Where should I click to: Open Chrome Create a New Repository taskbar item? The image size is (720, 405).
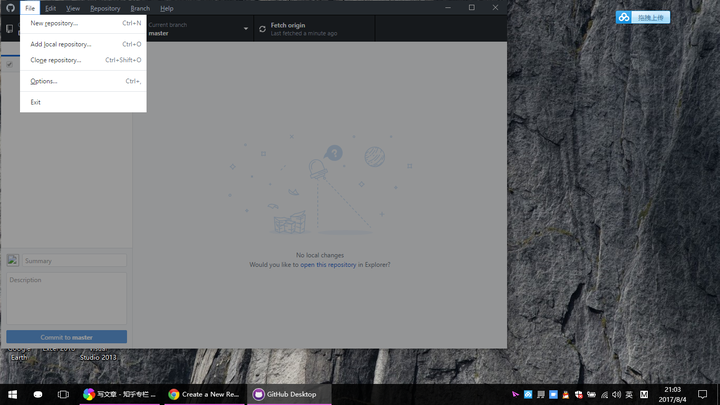click(x=205, y=394)
